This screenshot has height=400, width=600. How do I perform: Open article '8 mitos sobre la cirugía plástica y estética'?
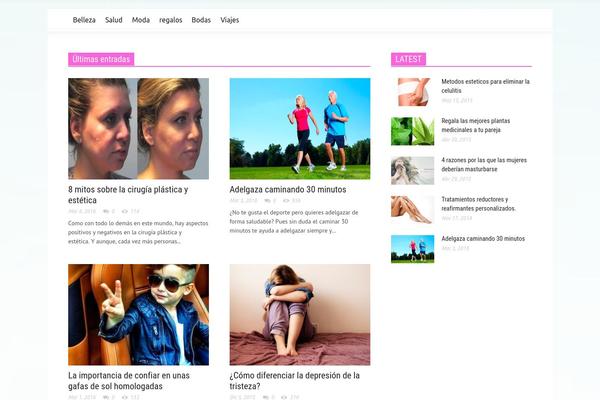point(128,195)
